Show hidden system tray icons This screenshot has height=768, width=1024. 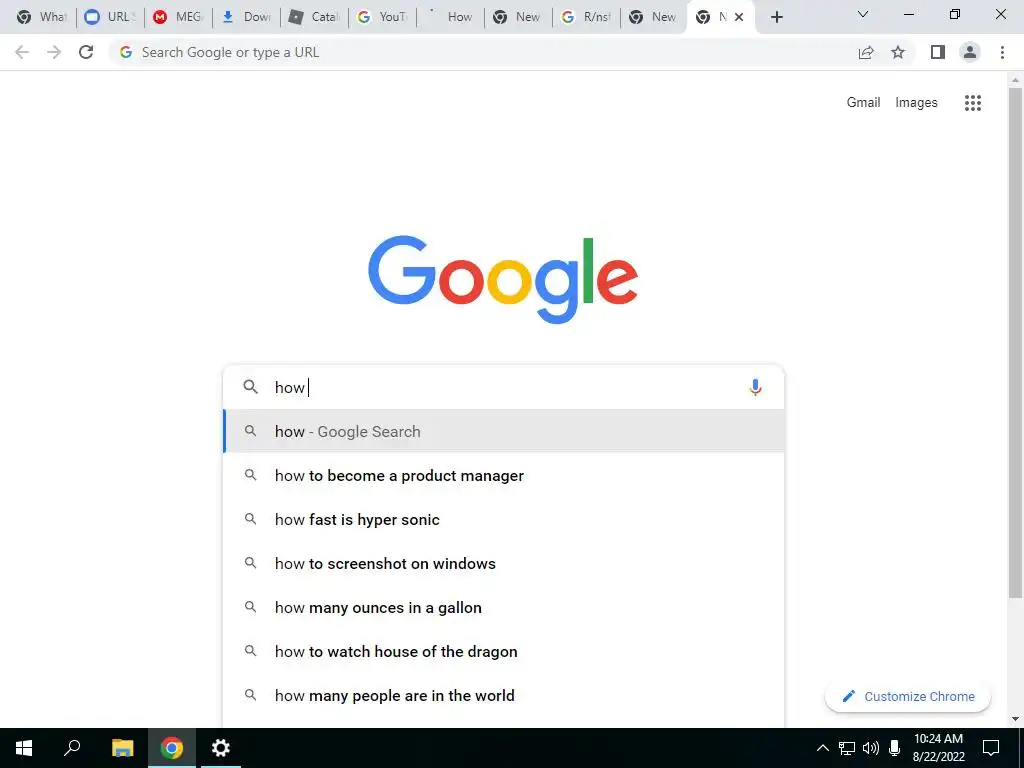coord(823,748)
